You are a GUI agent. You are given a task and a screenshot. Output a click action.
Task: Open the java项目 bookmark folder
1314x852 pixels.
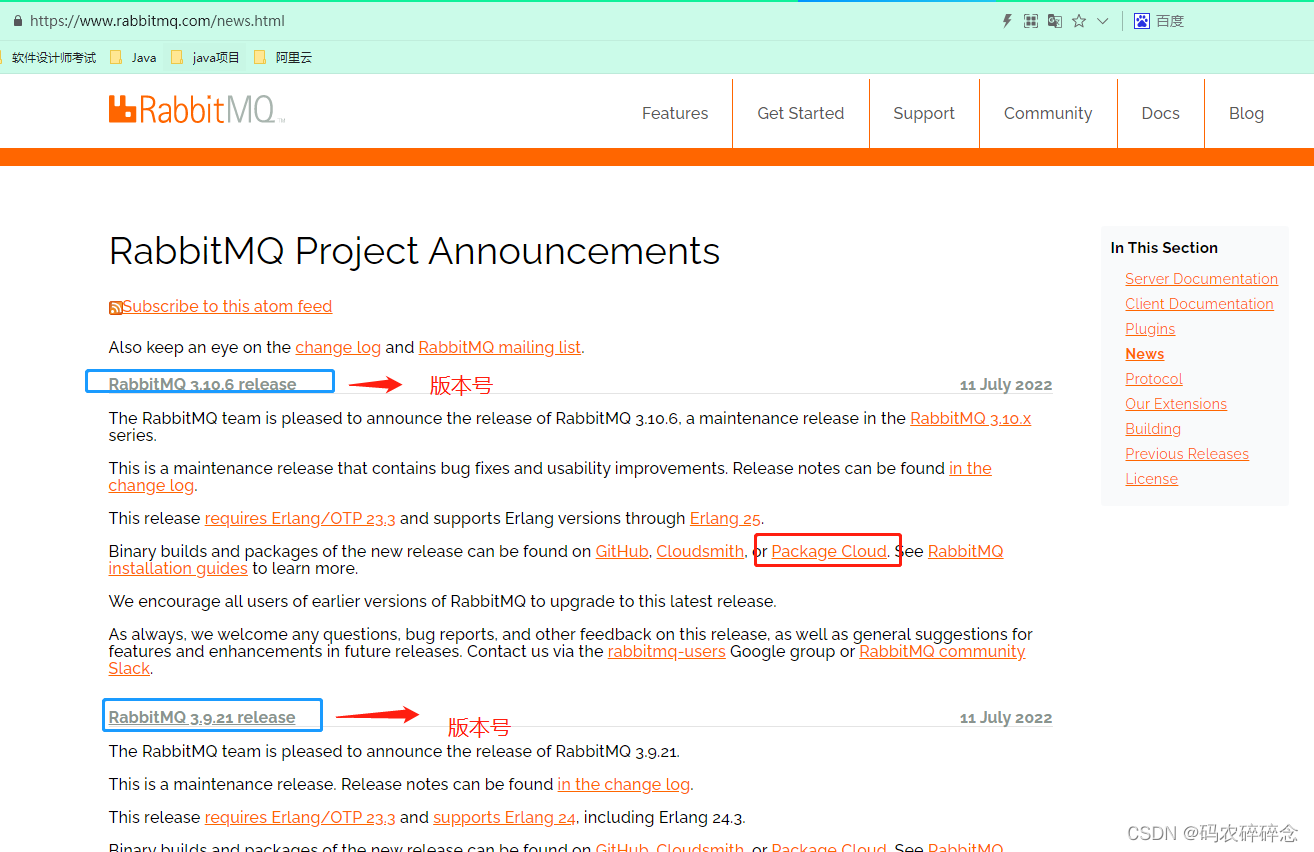(206, 58)
